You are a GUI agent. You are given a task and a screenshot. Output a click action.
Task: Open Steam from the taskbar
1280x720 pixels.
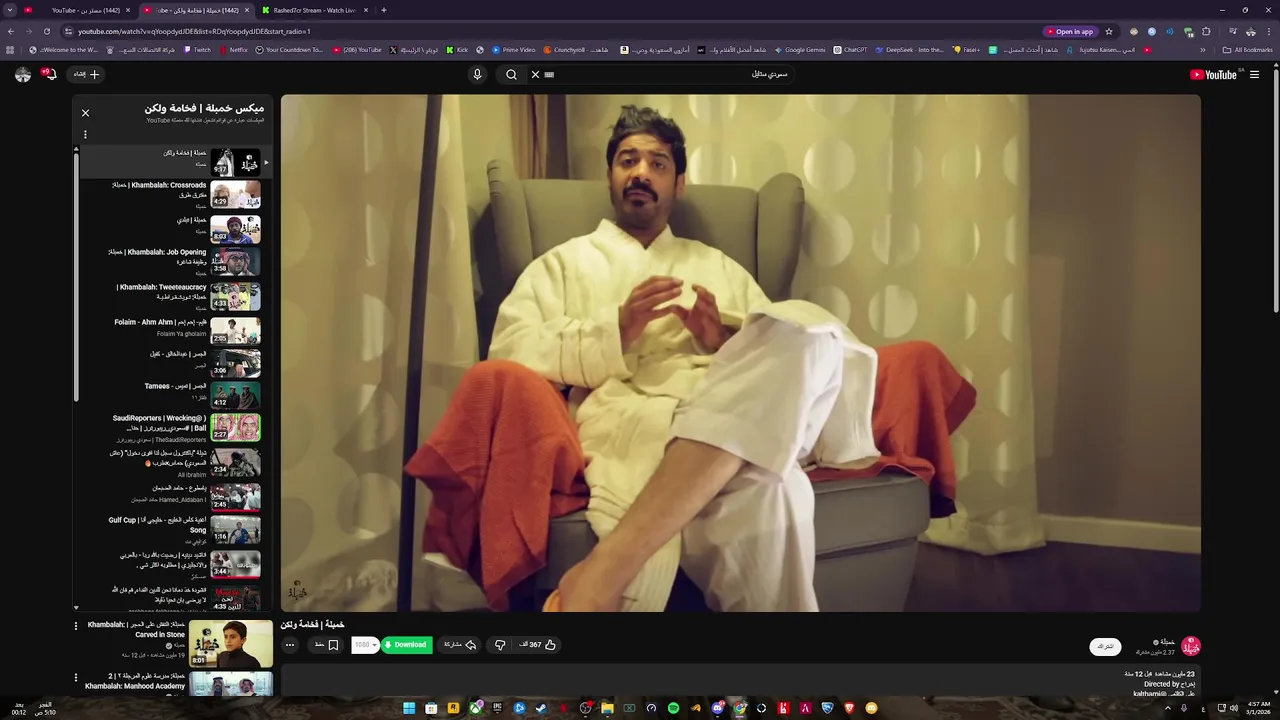click(541, 708)
